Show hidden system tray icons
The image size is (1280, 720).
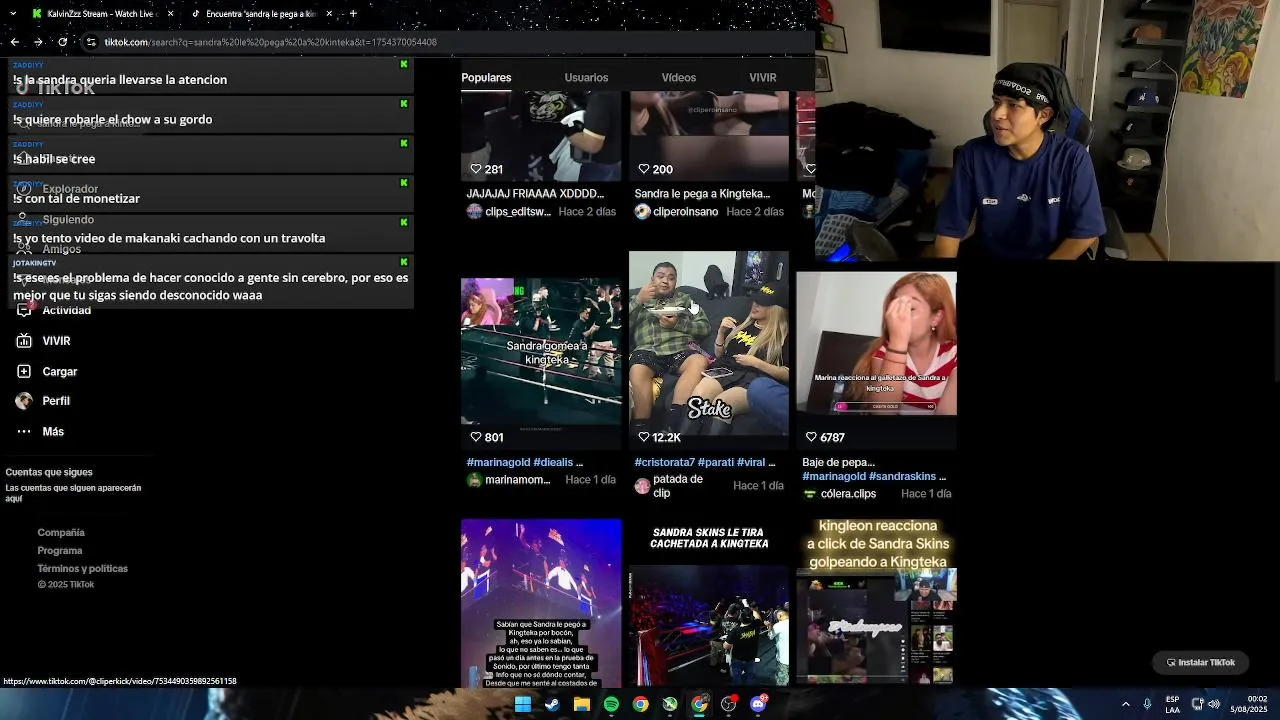[1125, 704]
